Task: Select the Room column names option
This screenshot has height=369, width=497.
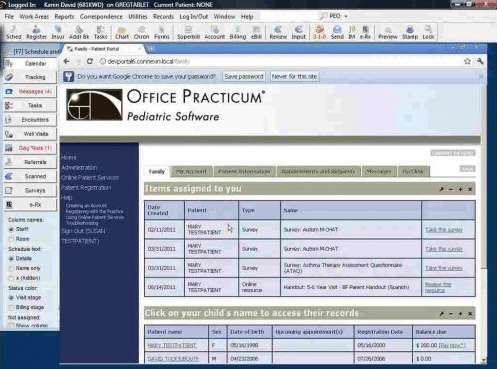Action: (11, 239)
